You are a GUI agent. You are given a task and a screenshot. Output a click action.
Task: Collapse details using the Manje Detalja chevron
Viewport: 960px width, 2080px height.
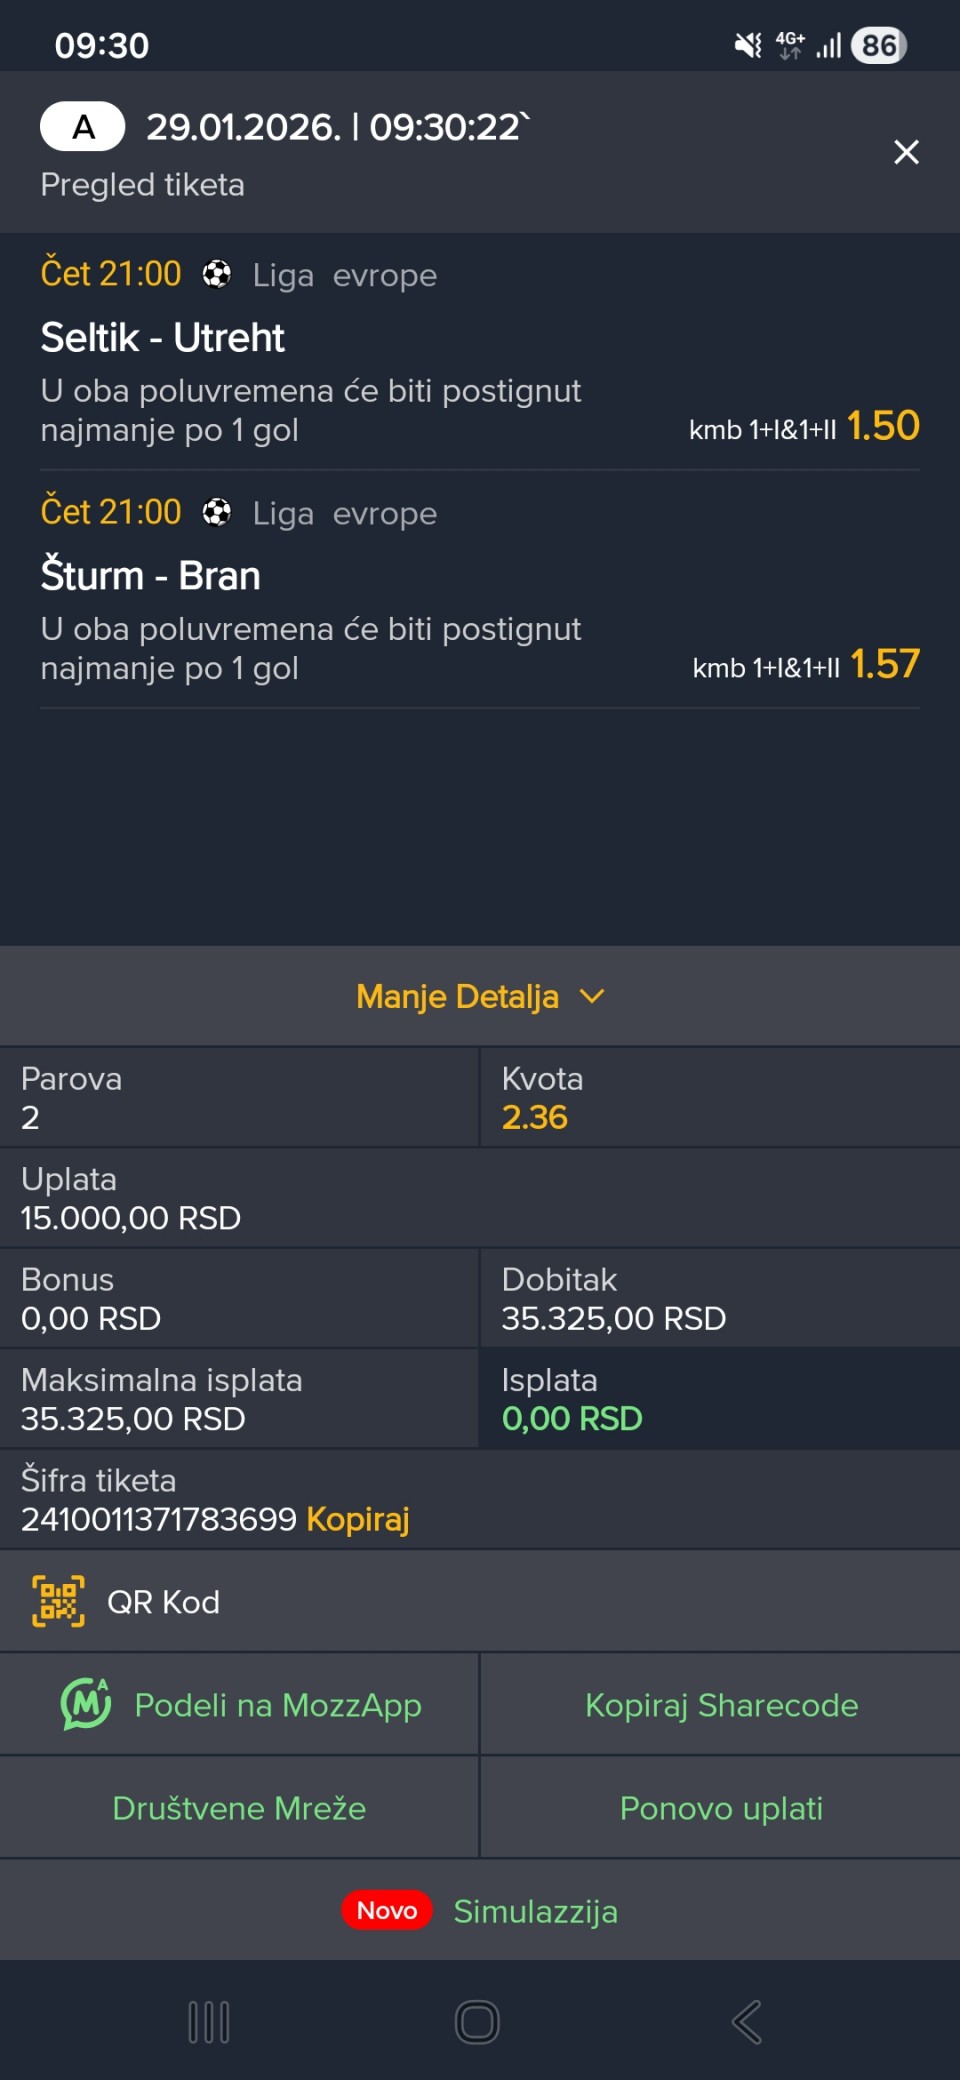593,996
